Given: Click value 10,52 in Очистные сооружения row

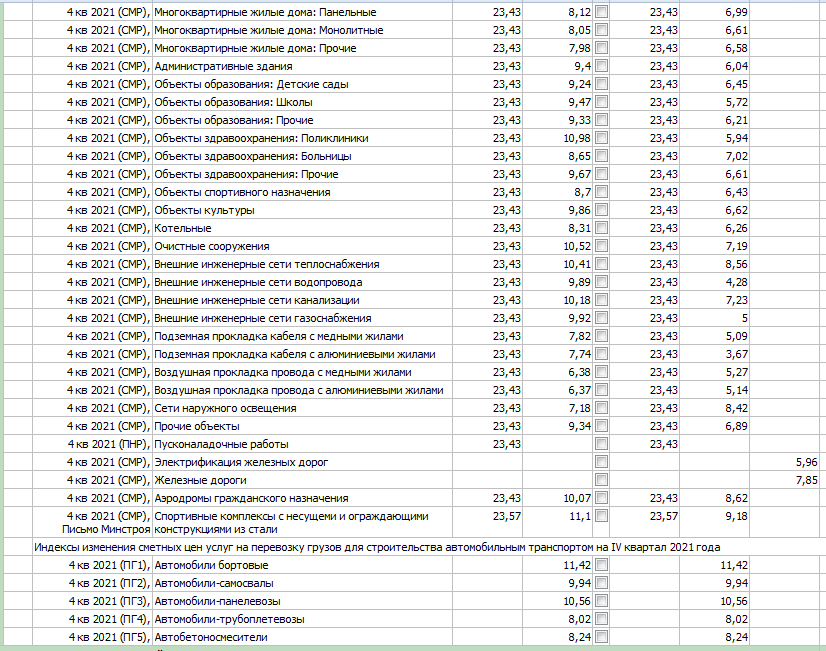Looking at the screenshot, I should 577,246.
